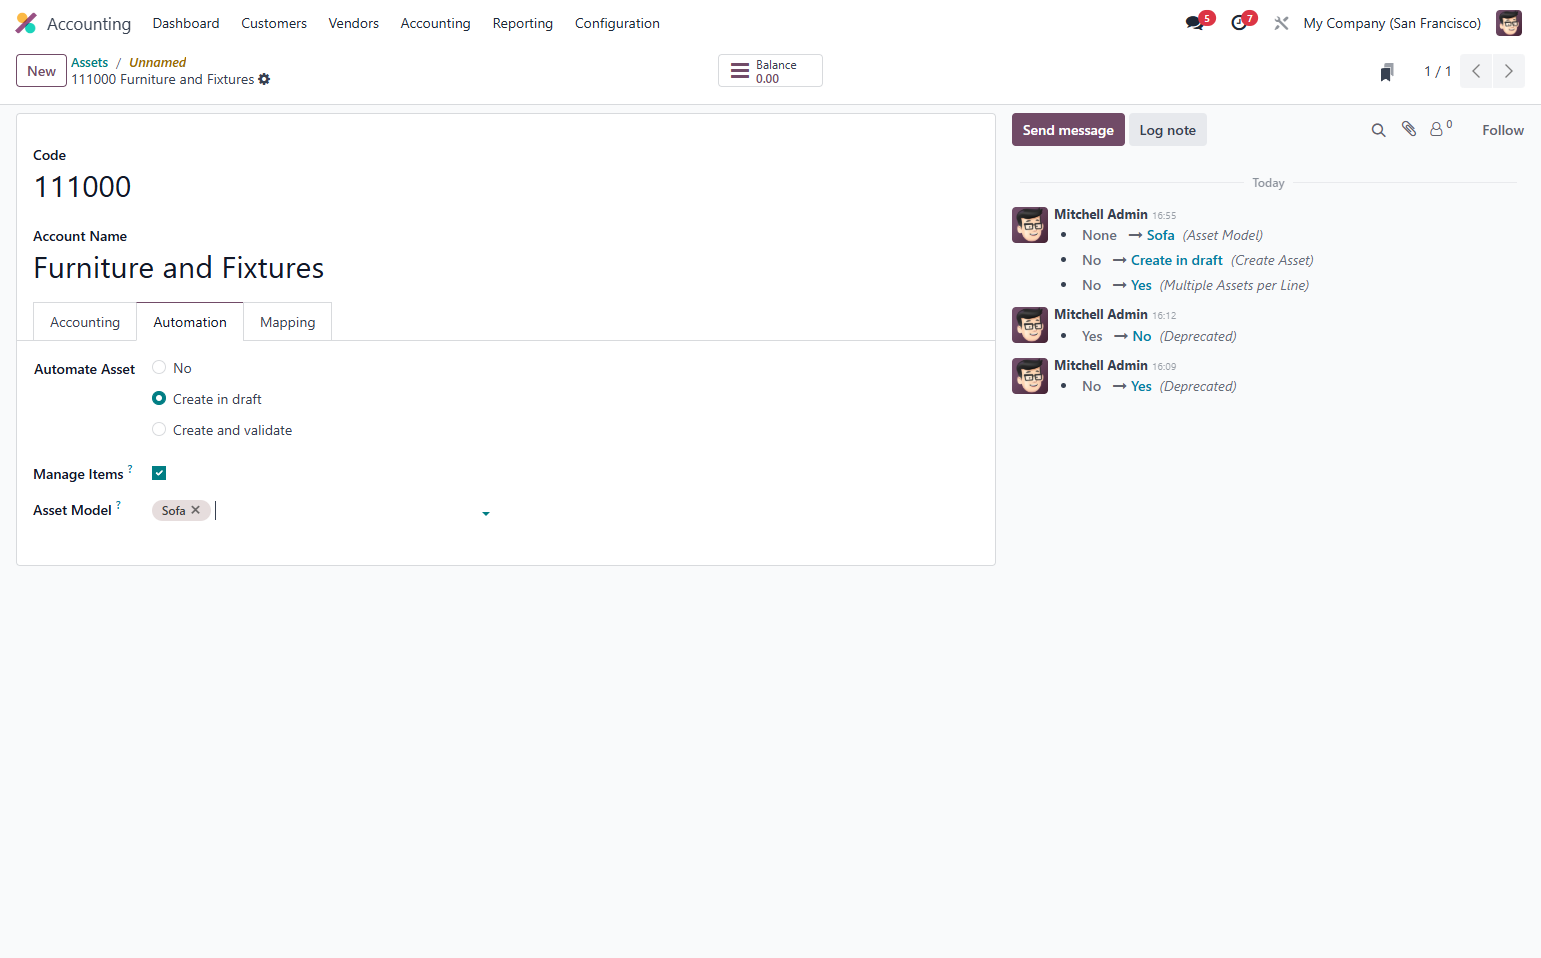Remove the Sofa tag with its X
Image resolution: width=1541 pixels, height=958 pixels.
click(195, 510)
